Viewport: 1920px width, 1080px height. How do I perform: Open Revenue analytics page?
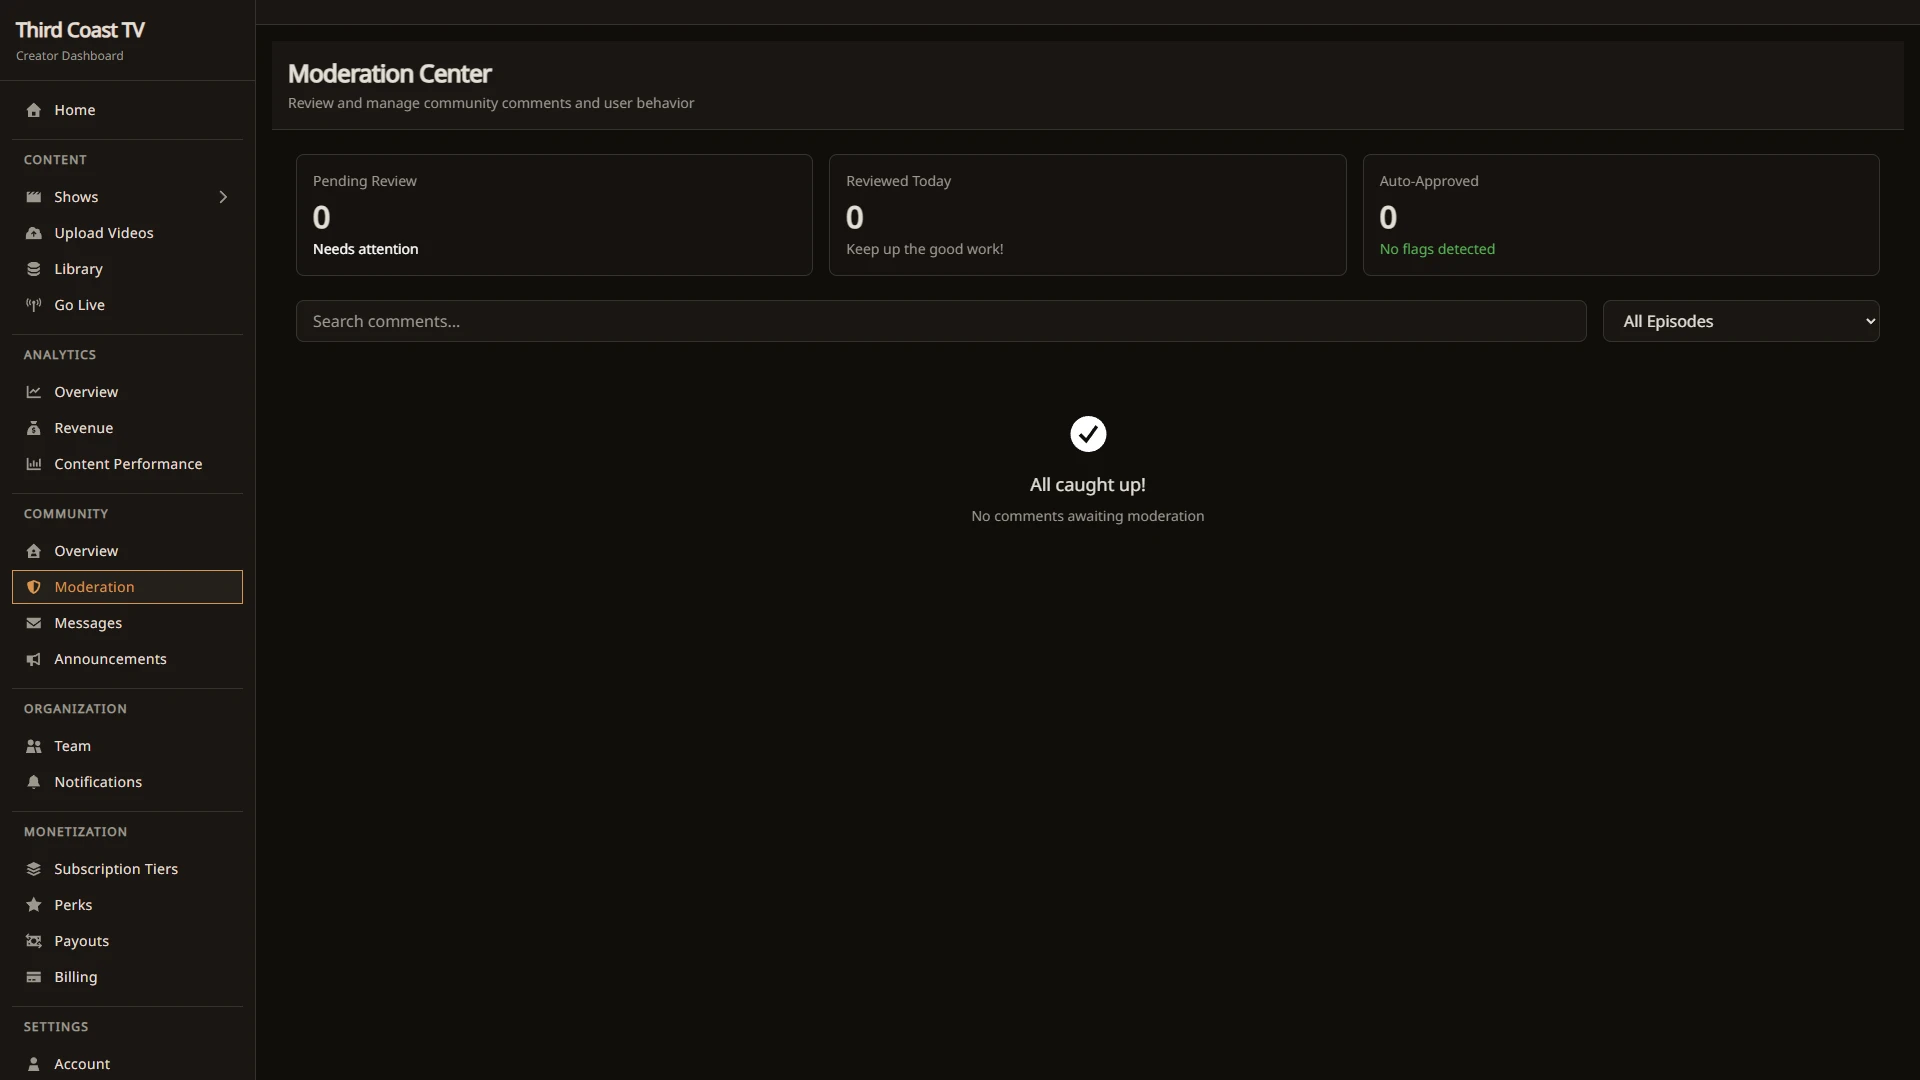click(127, 428)
